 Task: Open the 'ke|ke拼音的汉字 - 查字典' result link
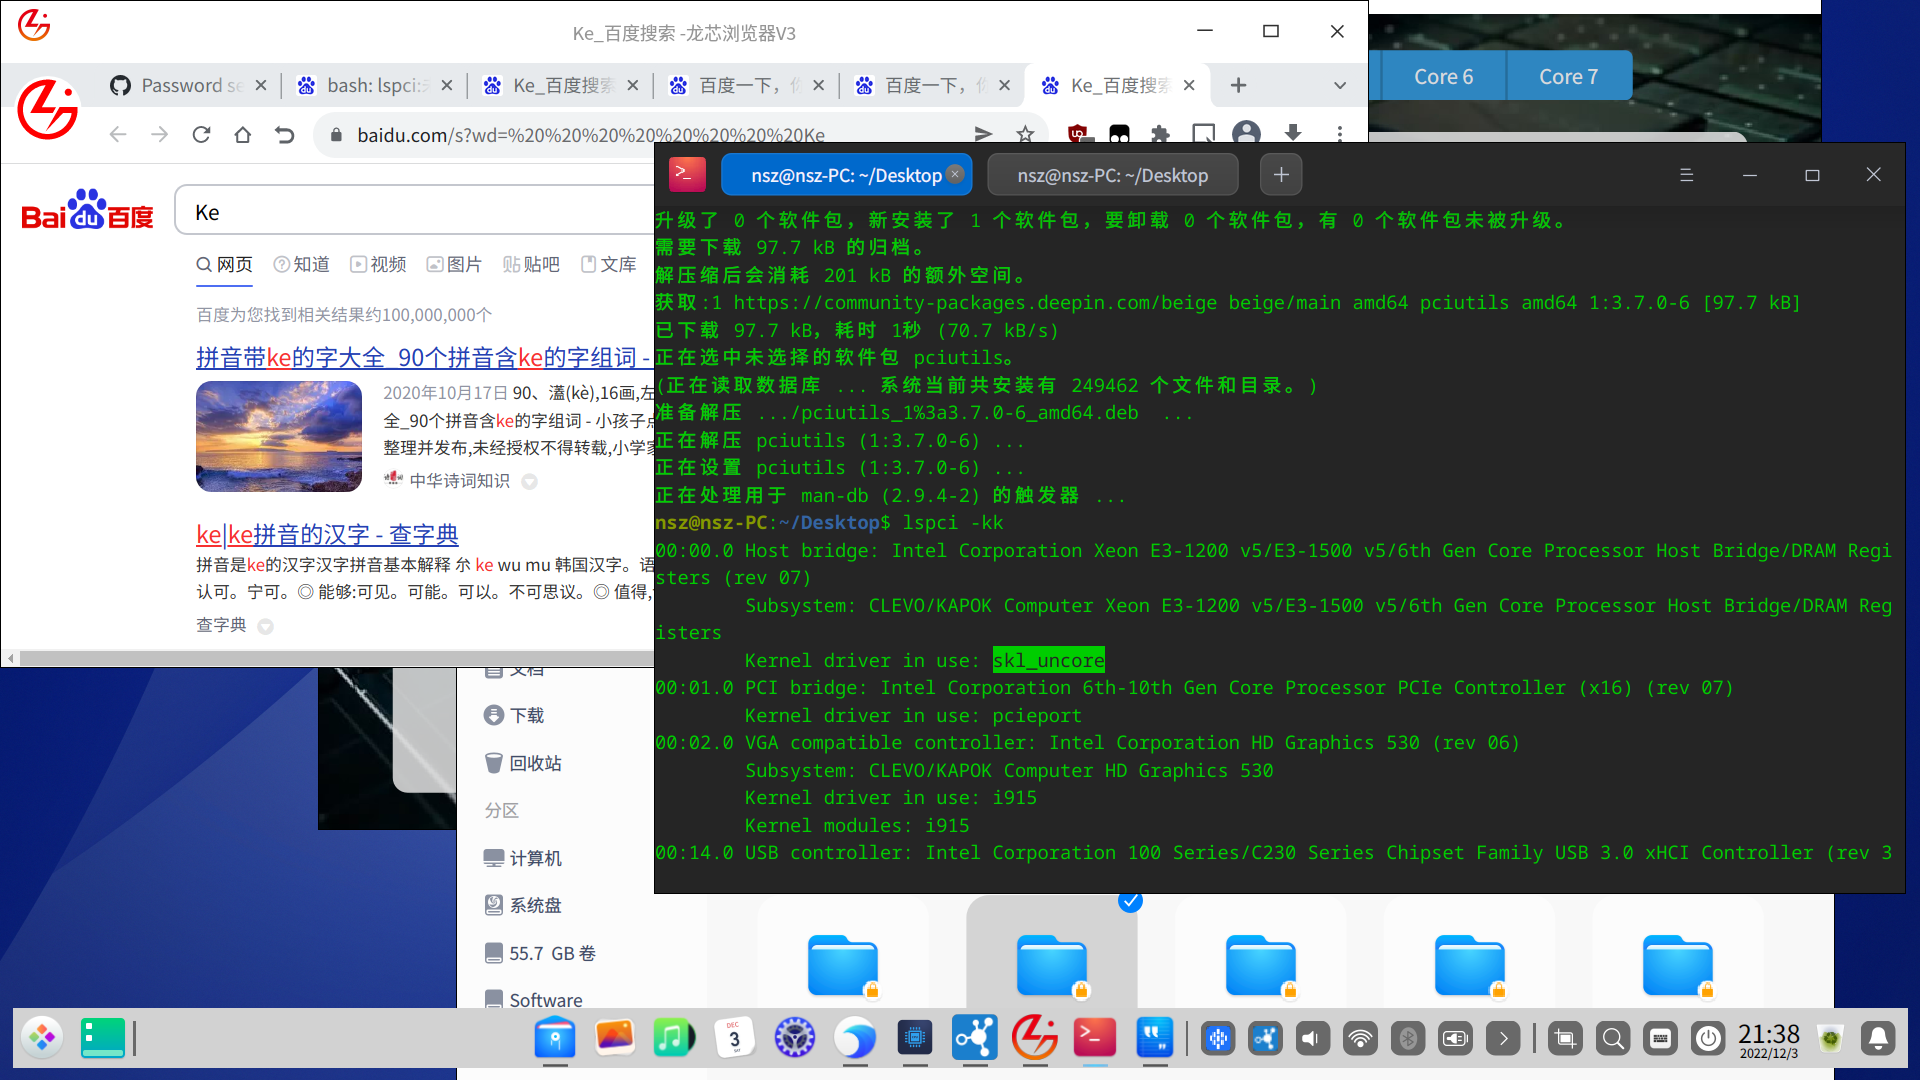click(327, 534)
